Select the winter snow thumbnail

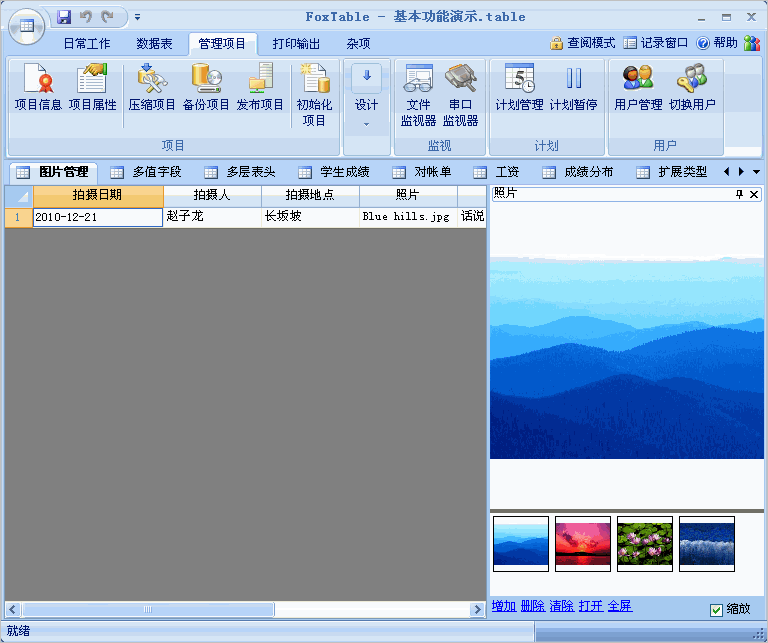coord(707,544)
